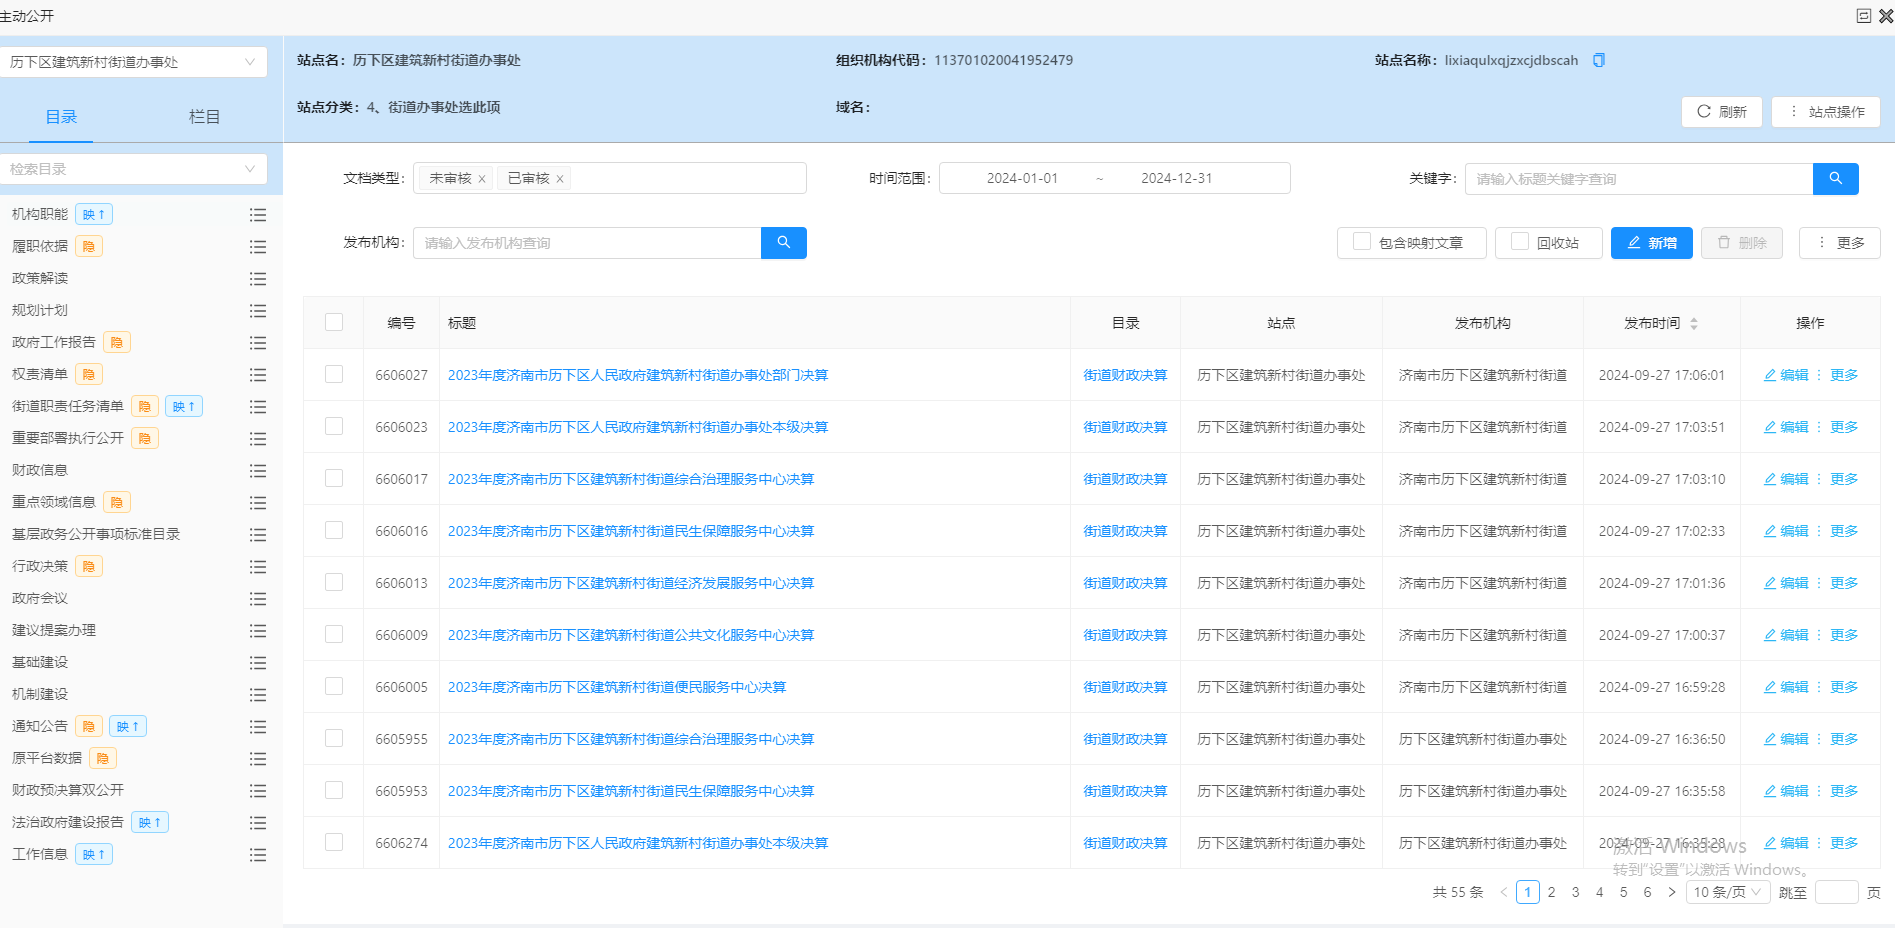
Task: Click the 刷新 refresh button
Action: (x=1722, y=112)
